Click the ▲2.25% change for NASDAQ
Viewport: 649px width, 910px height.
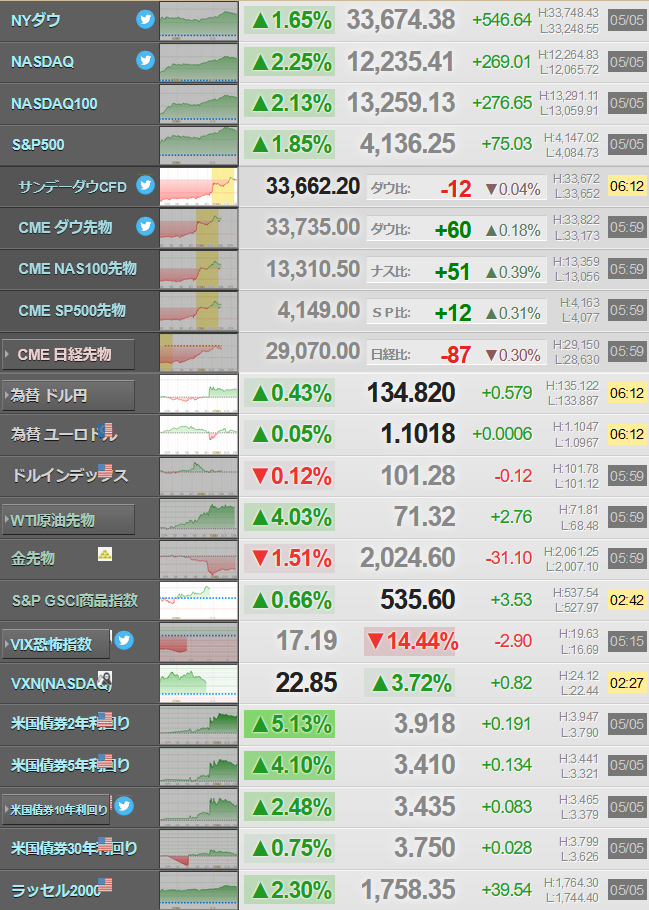290,62
